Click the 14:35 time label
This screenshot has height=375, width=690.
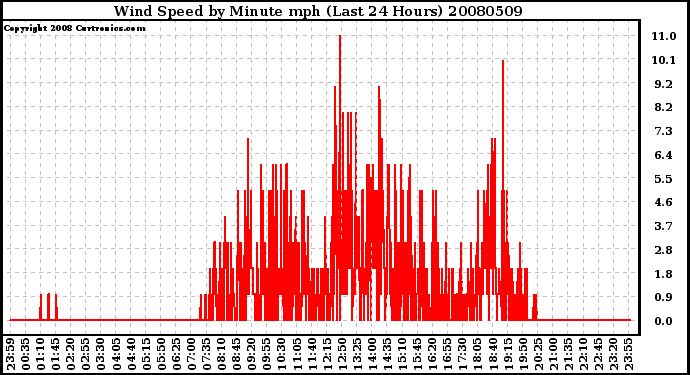pos(387,354)
